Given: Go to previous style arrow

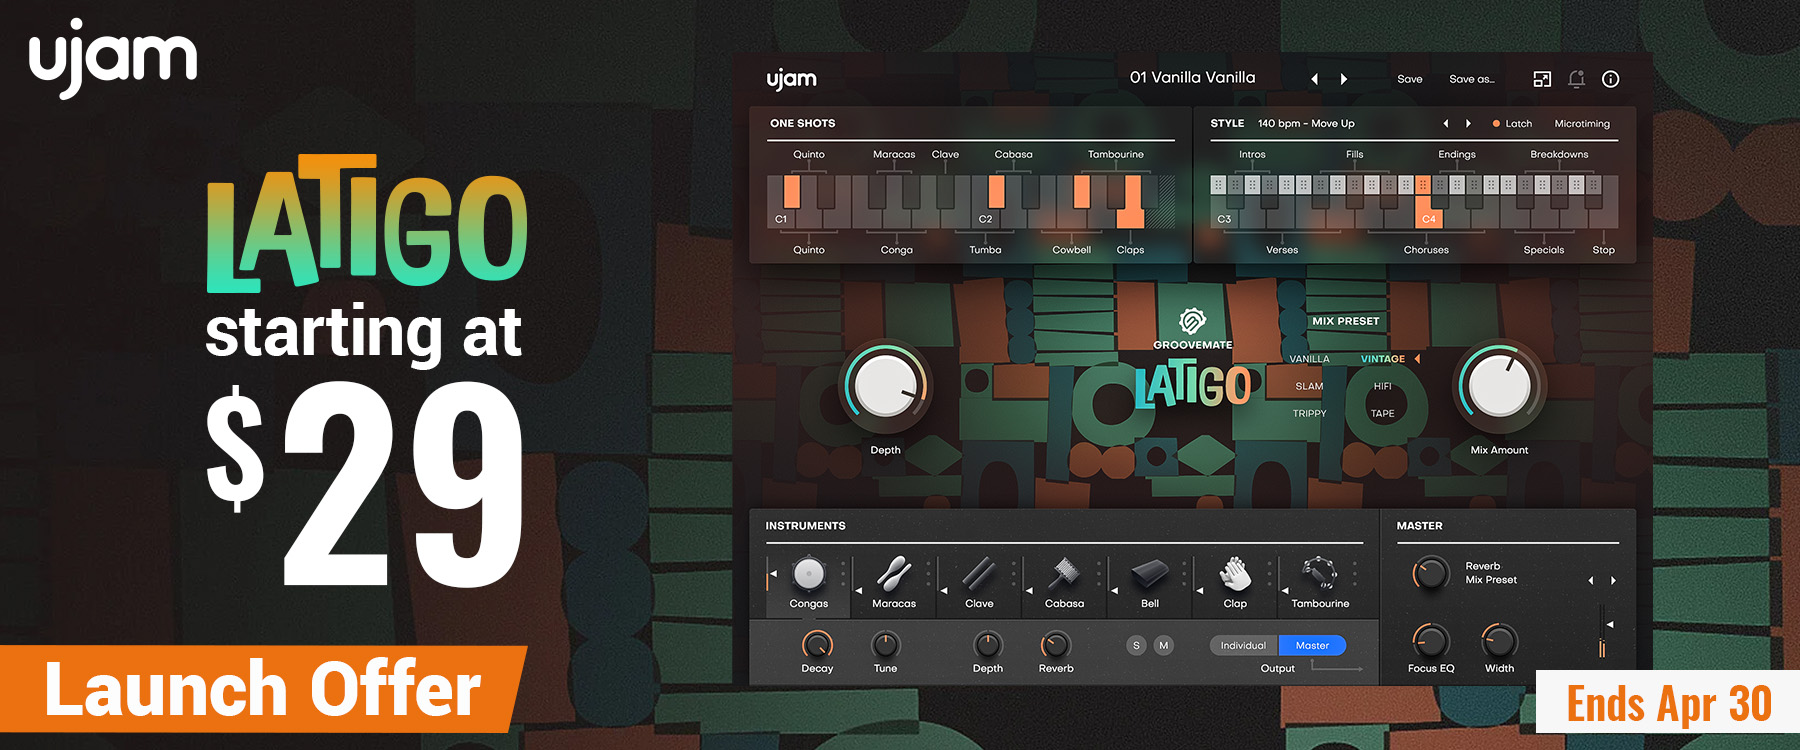Looking at the screenshot, I should pos(1445,124).
